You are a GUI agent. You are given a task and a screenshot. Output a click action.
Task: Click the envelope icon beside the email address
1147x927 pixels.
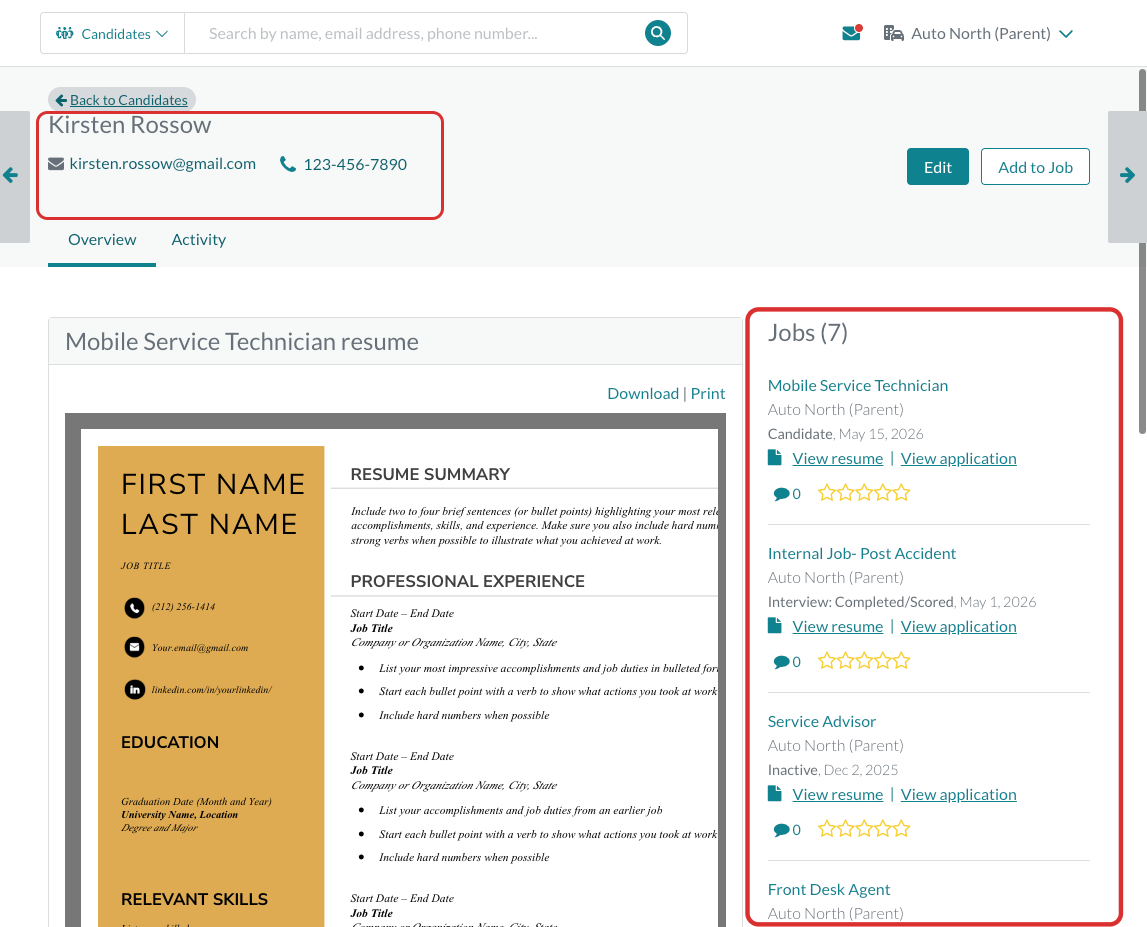click(x=56, y=164)
